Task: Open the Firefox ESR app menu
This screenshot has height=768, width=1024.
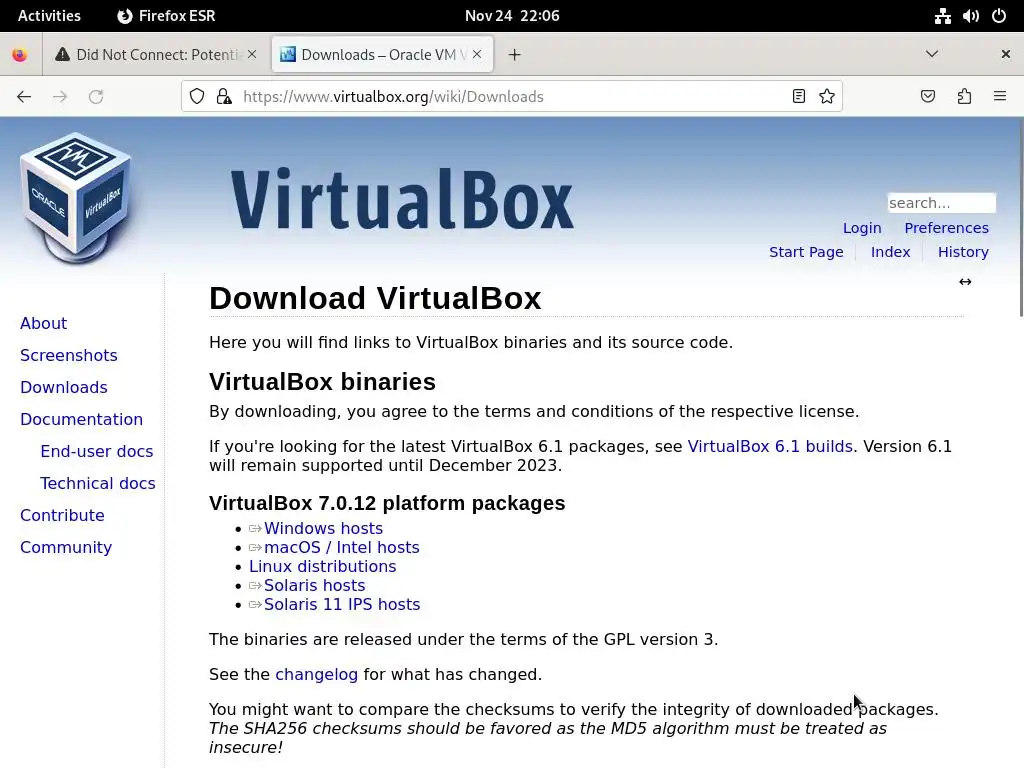Action: (x=166, y=16)
